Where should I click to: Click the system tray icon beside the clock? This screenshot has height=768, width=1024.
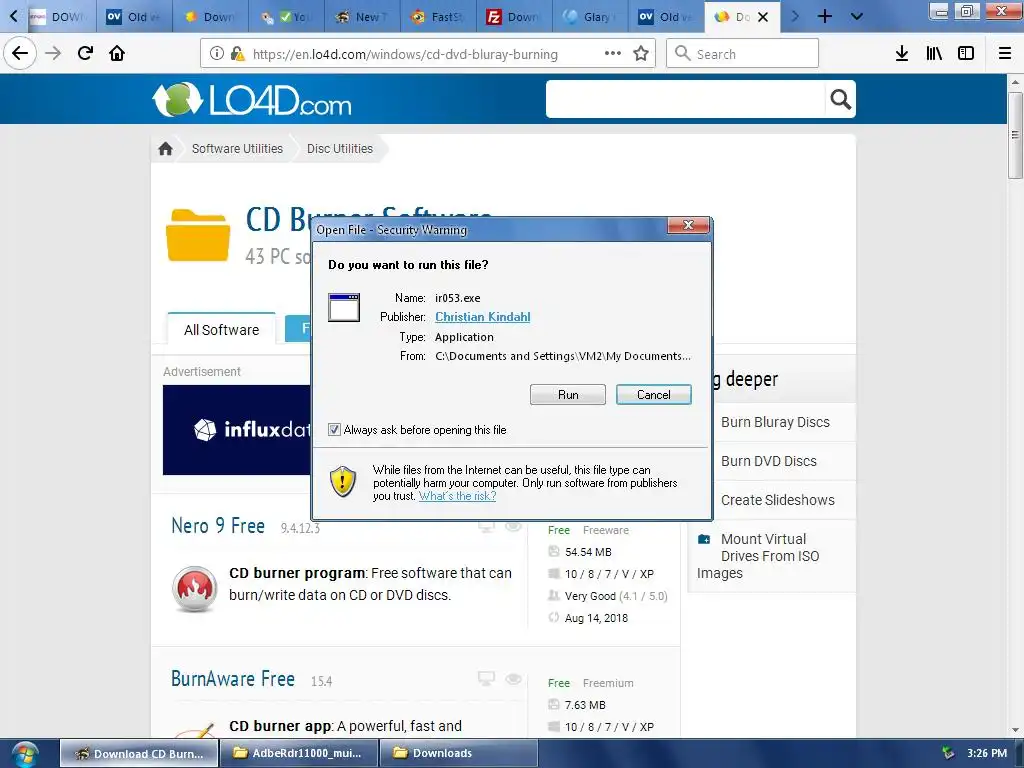[947, 754]
